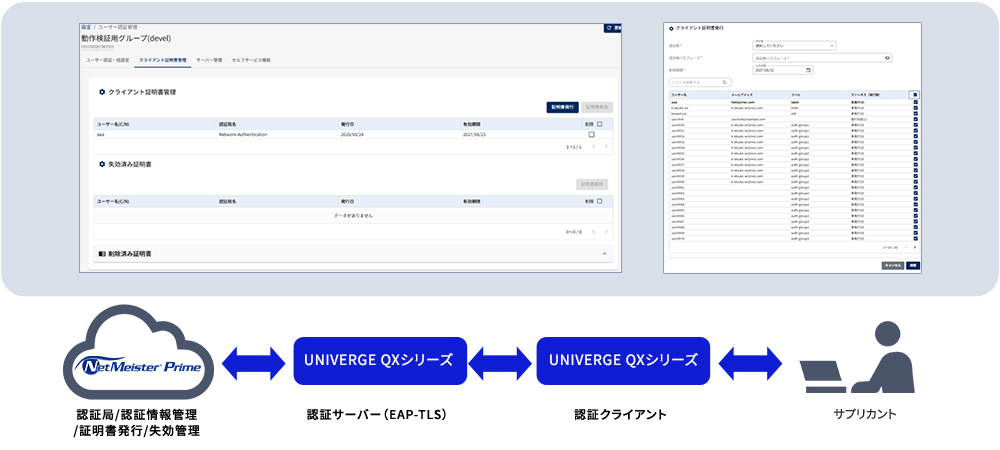Click the 2027/08/23 expiry date cell

coord(475,134)
